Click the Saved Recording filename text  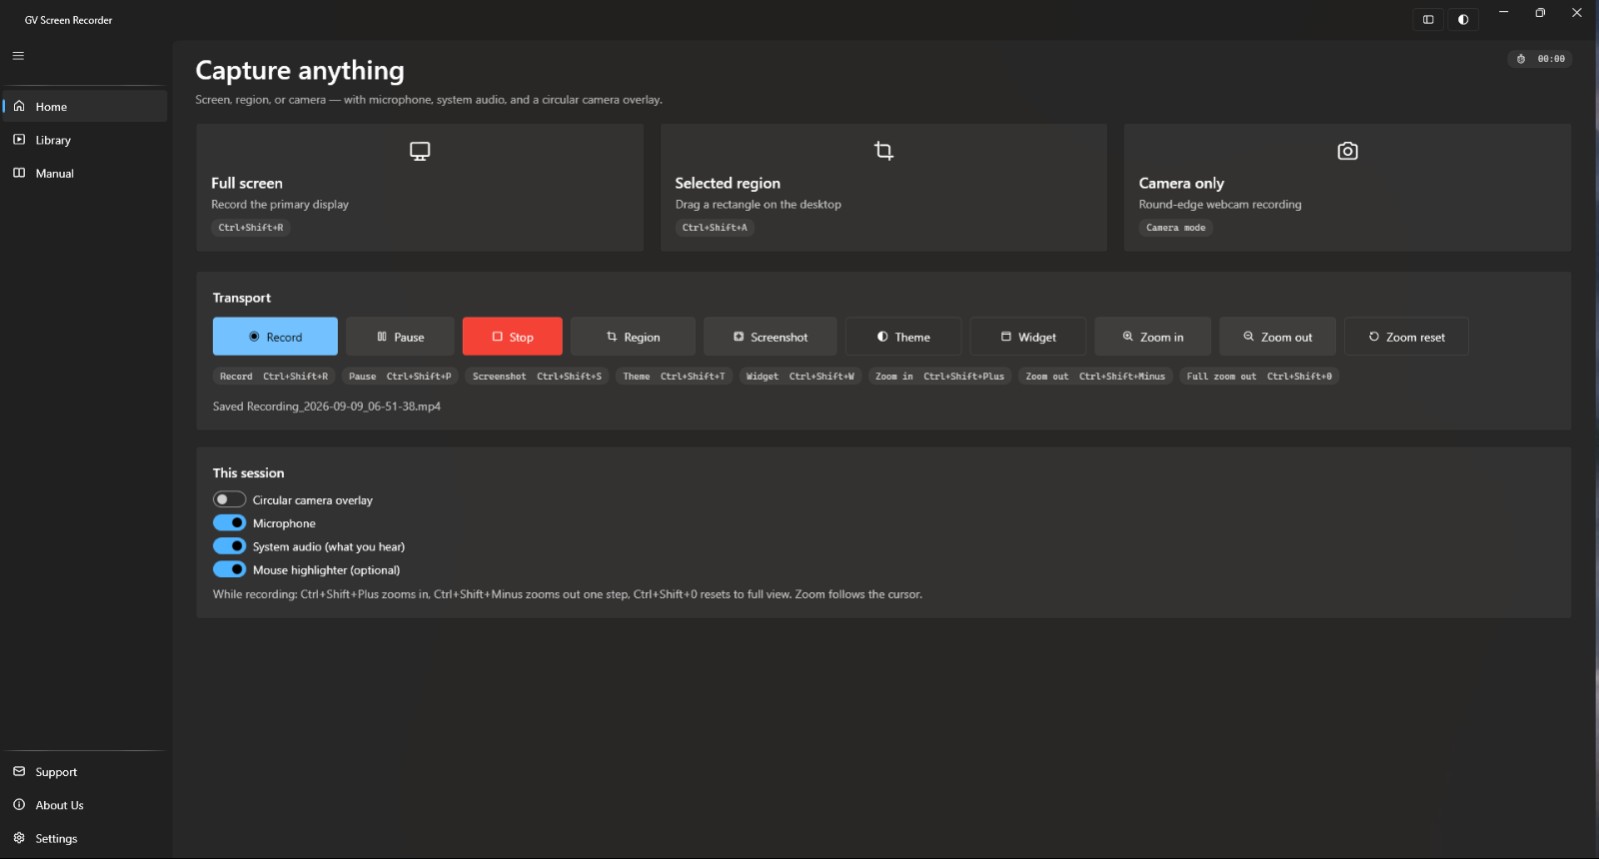coord(327,407)
